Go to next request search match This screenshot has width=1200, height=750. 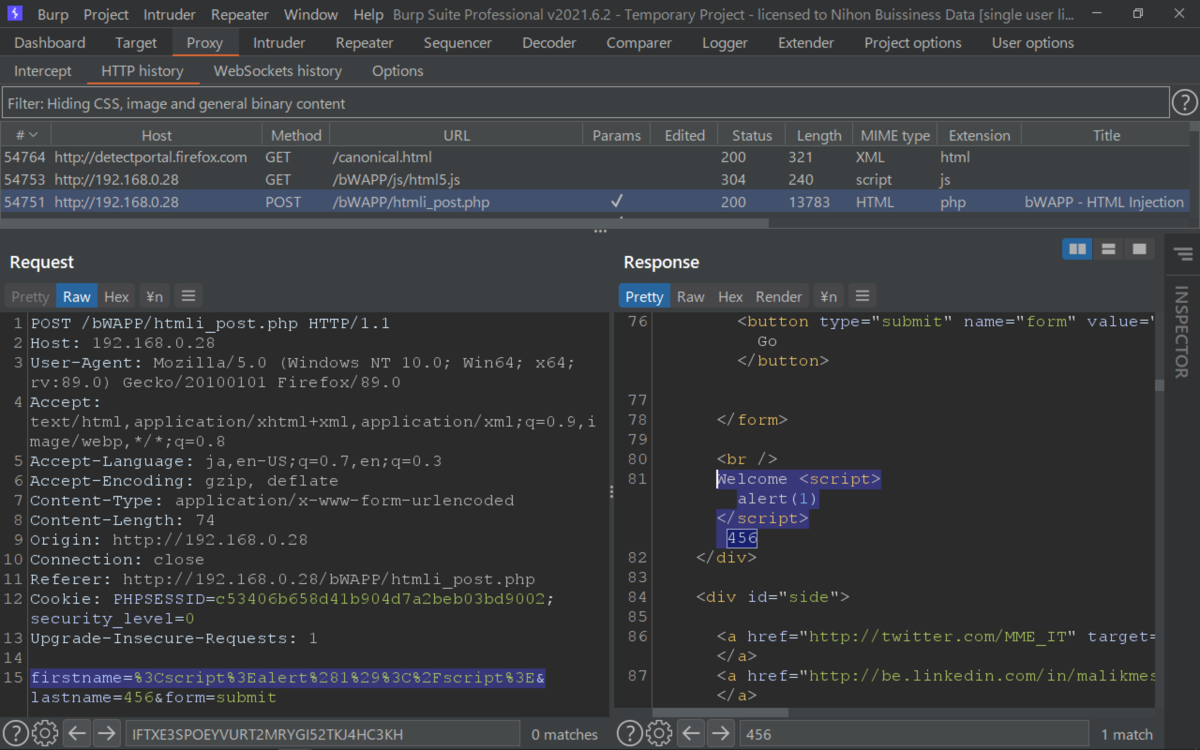107,733
